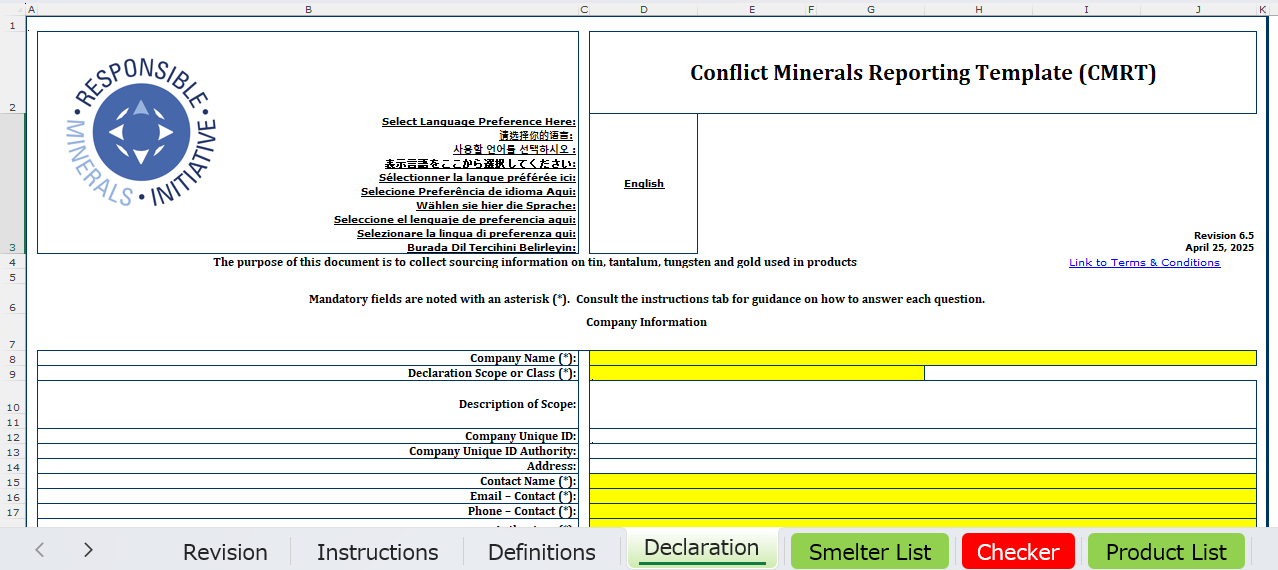Click the 'Declaration Scope or Class (*):' label
This screenshot has height=570, width=1278.
point(492,373)
